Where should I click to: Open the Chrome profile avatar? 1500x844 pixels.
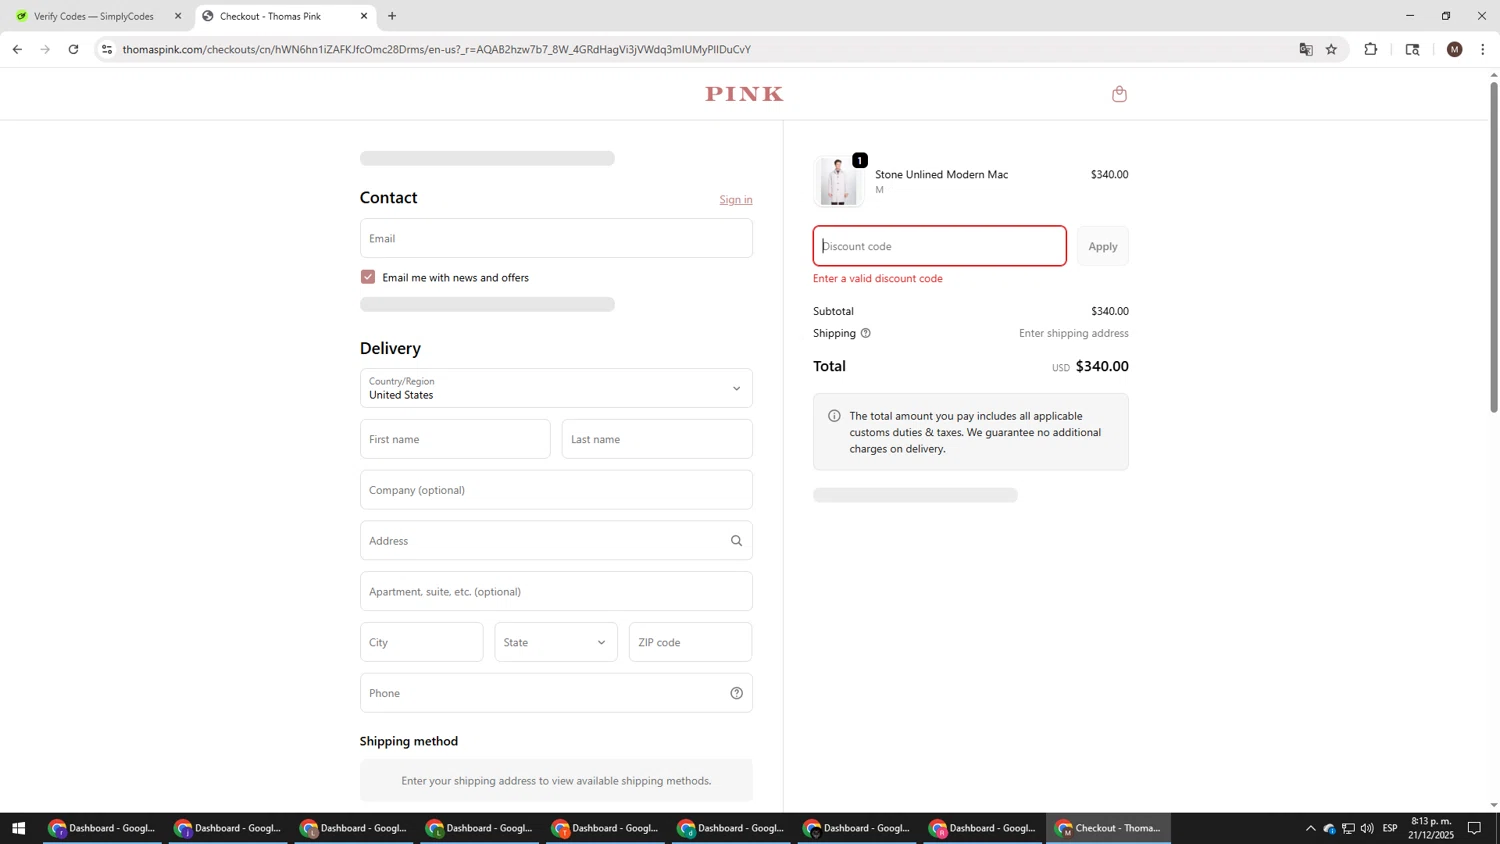(x=1455, y=49)
